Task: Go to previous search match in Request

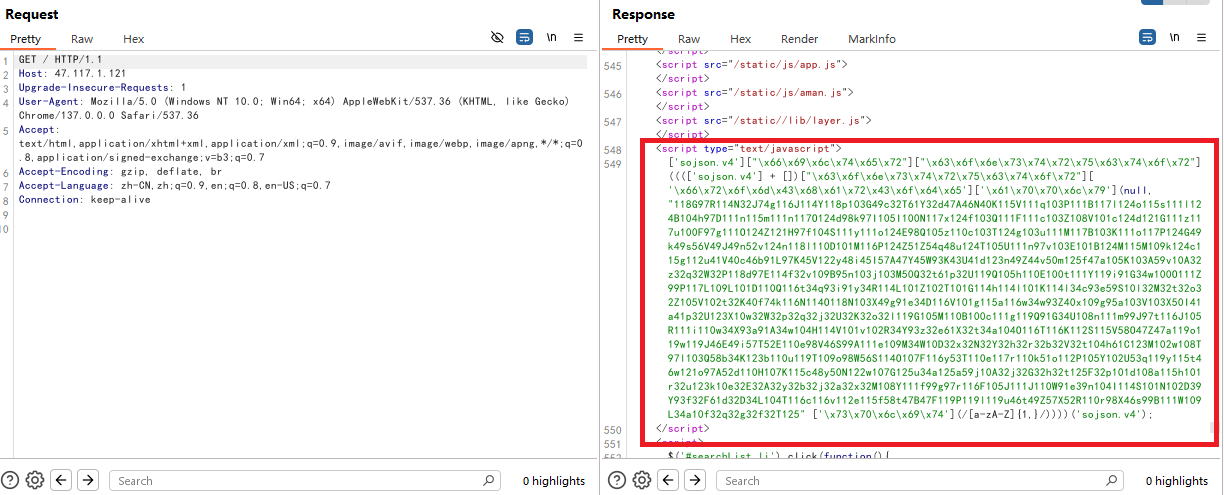Action: pyautogui.click(x=62, y=480)
